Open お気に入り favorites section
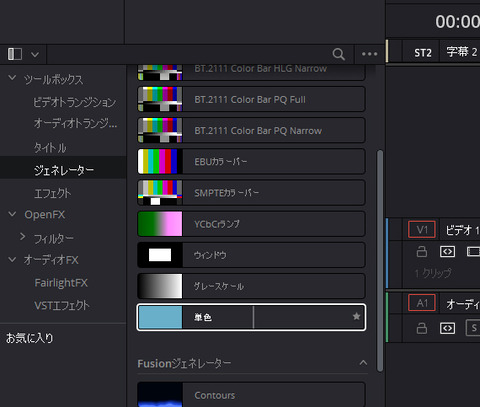Viewport: 480px width, 407px height. 30,338
